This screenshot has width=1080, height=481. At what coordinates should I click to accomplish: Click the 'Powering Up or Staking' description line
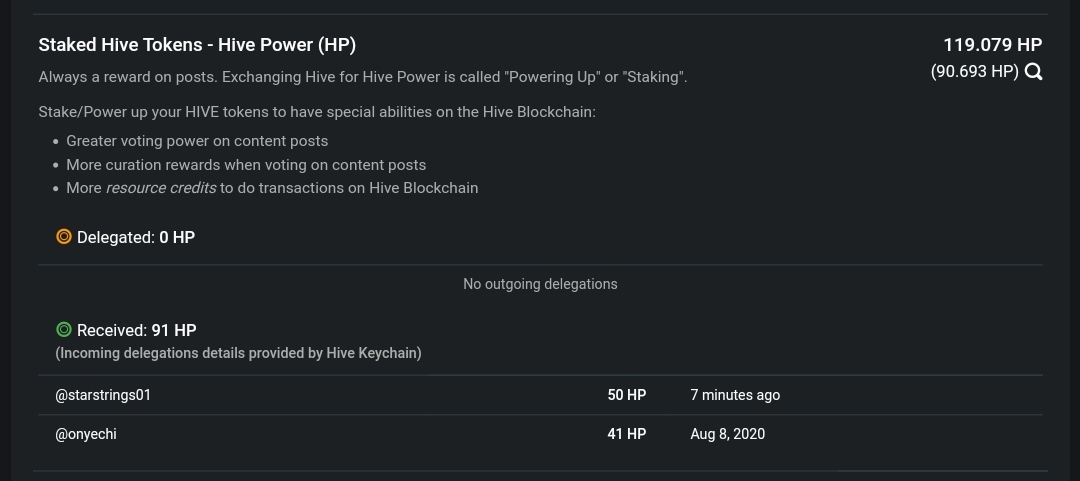pos(363,77)
